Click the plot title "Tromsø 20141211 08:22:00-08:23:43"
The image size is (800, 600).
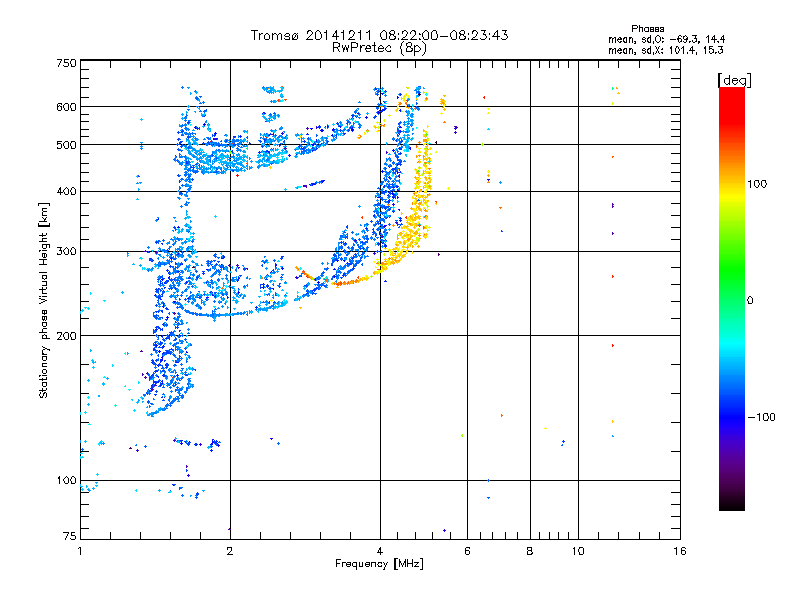[379, 35]
